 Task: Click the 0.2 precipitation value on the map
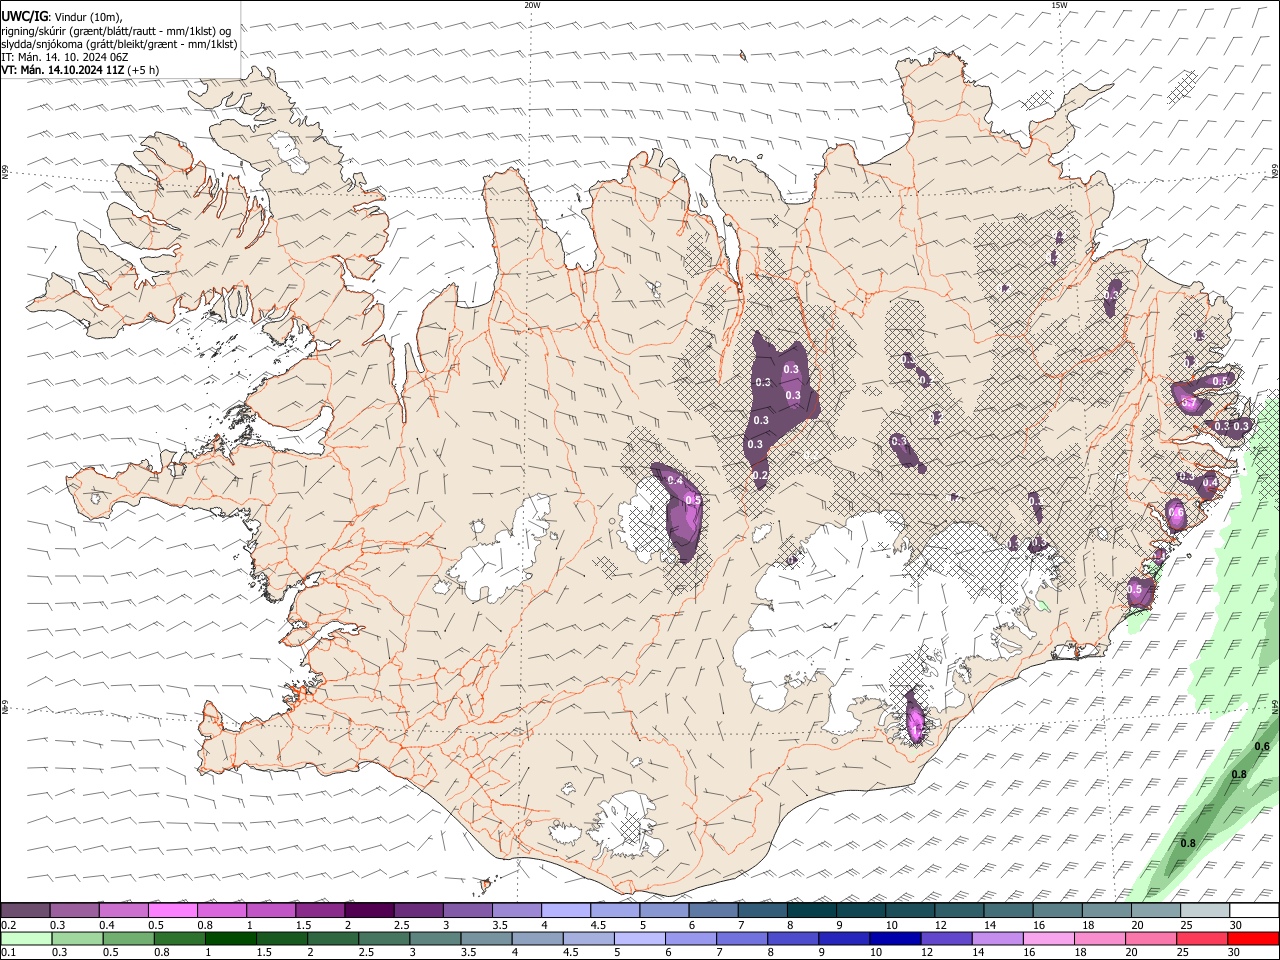pyautogui.click(x=760, y=476)
